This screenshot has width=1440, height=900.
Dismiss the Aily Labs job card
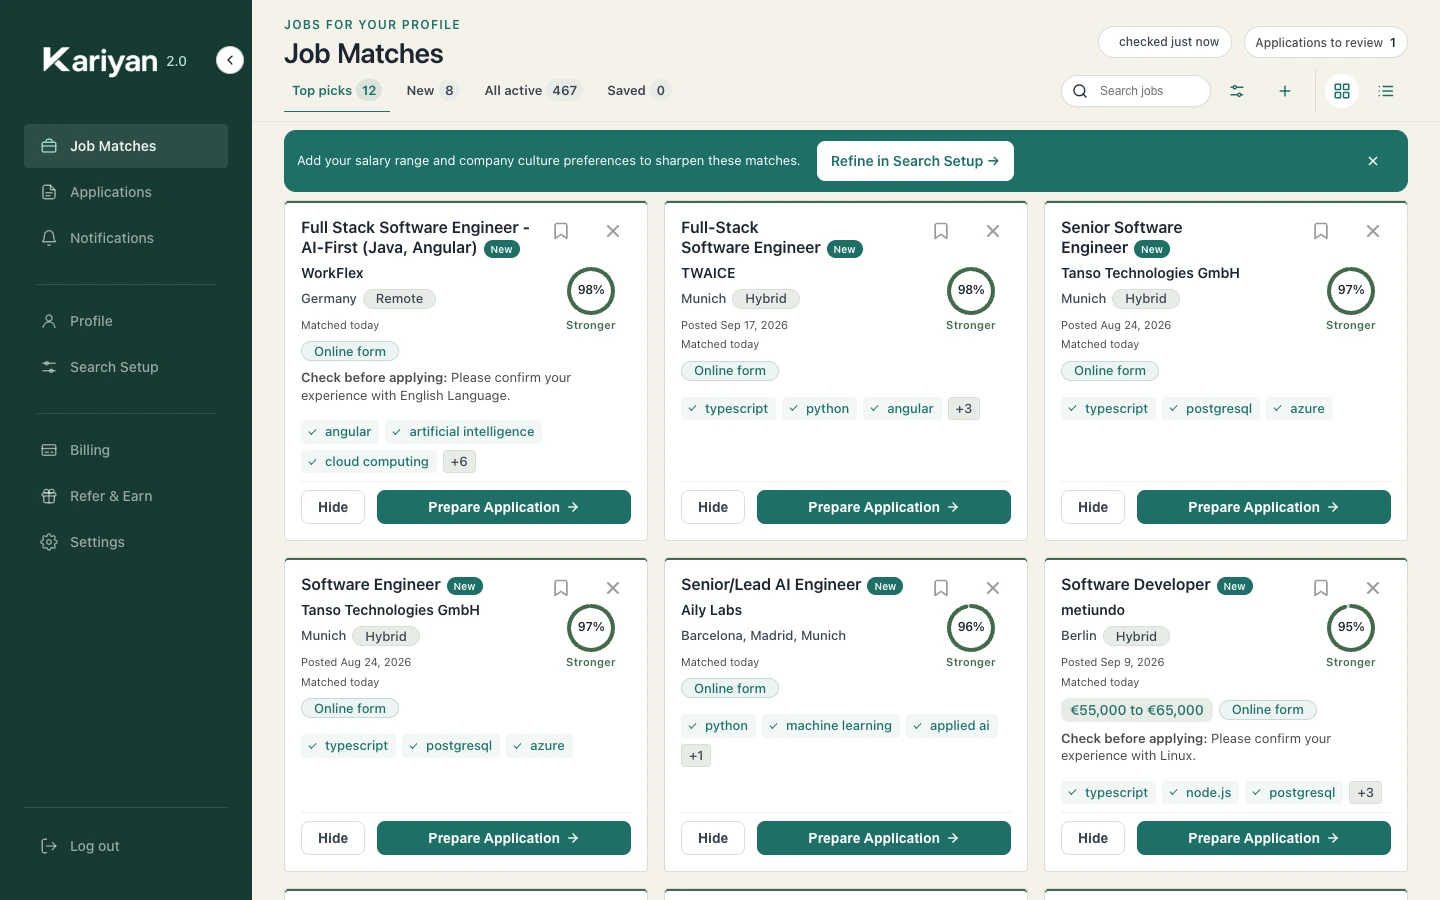[993, 588]
